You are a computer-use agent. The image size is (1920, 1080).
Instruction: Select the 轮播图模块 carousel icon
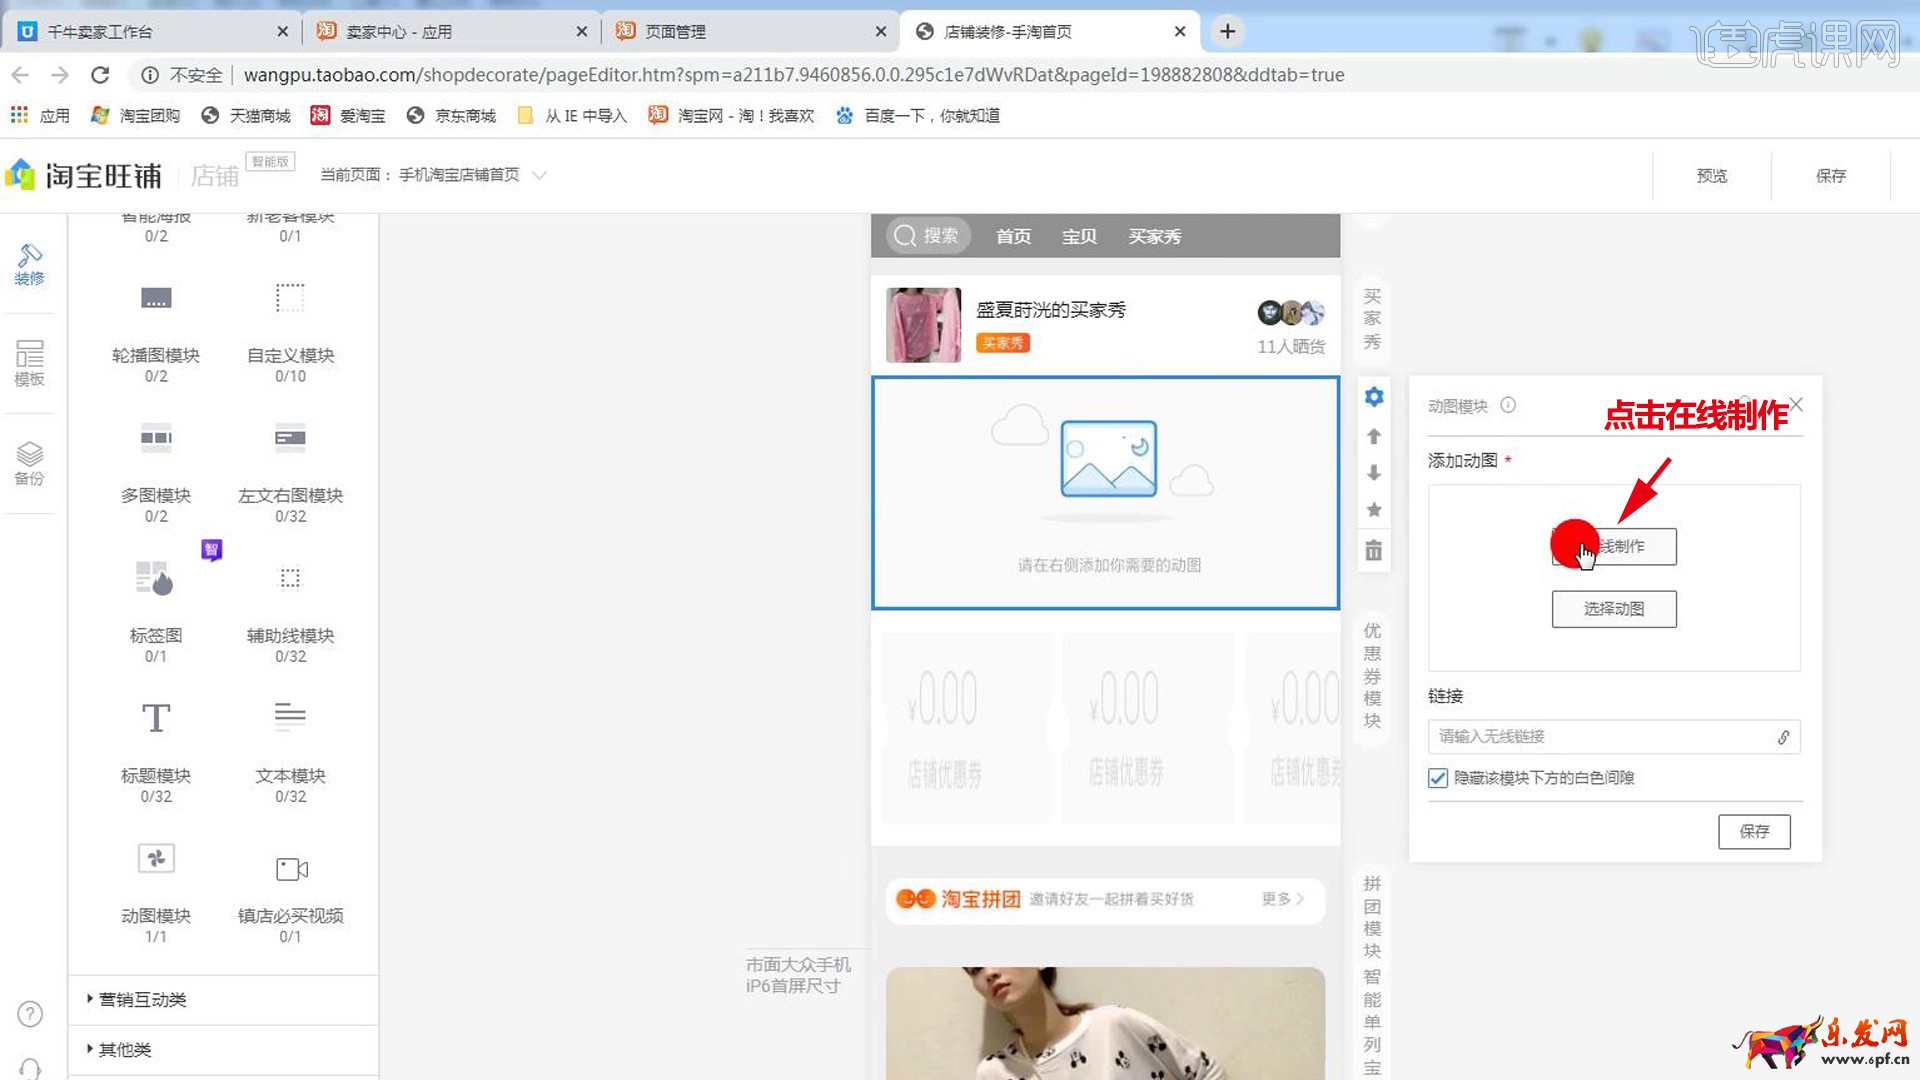156,299
